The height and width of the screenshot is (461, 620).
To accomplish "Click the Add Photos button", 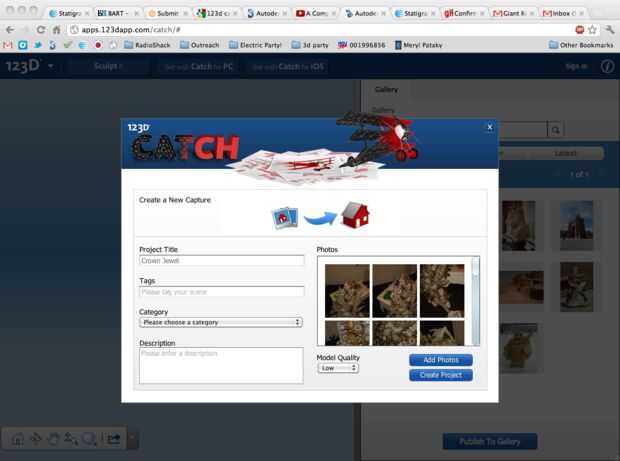I will [440, 360].
